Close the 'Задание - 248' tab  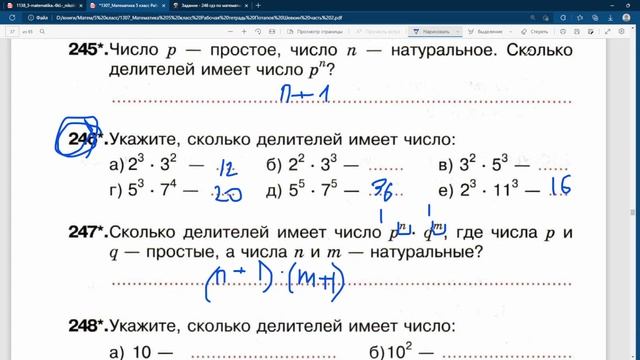(246, 6)
